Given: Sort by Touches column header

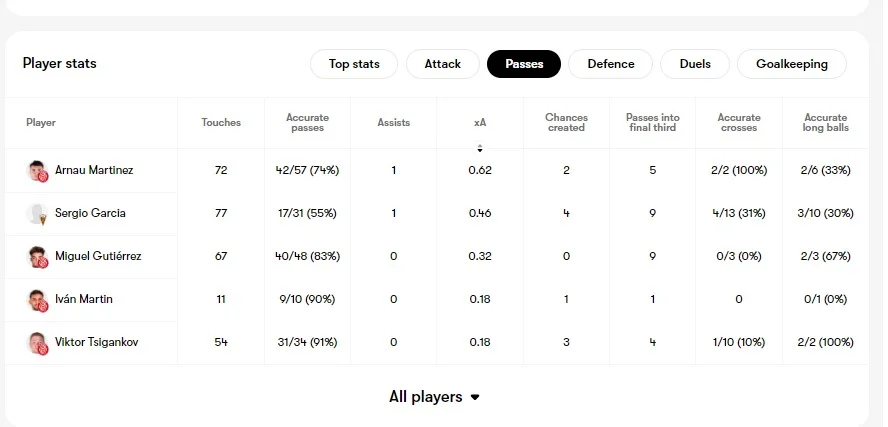Looking at the screenshot, I should (221, 123).
